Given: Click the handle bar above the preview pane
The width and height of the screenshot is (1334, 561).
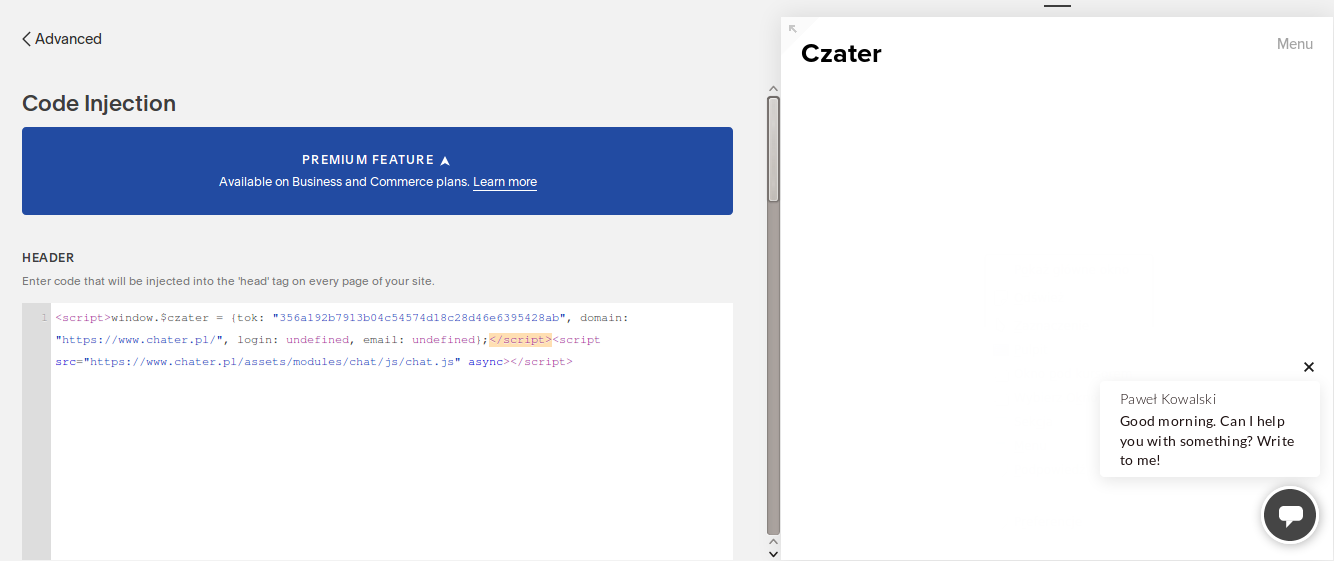Looking at the screenshot, I should [1057, 6].
